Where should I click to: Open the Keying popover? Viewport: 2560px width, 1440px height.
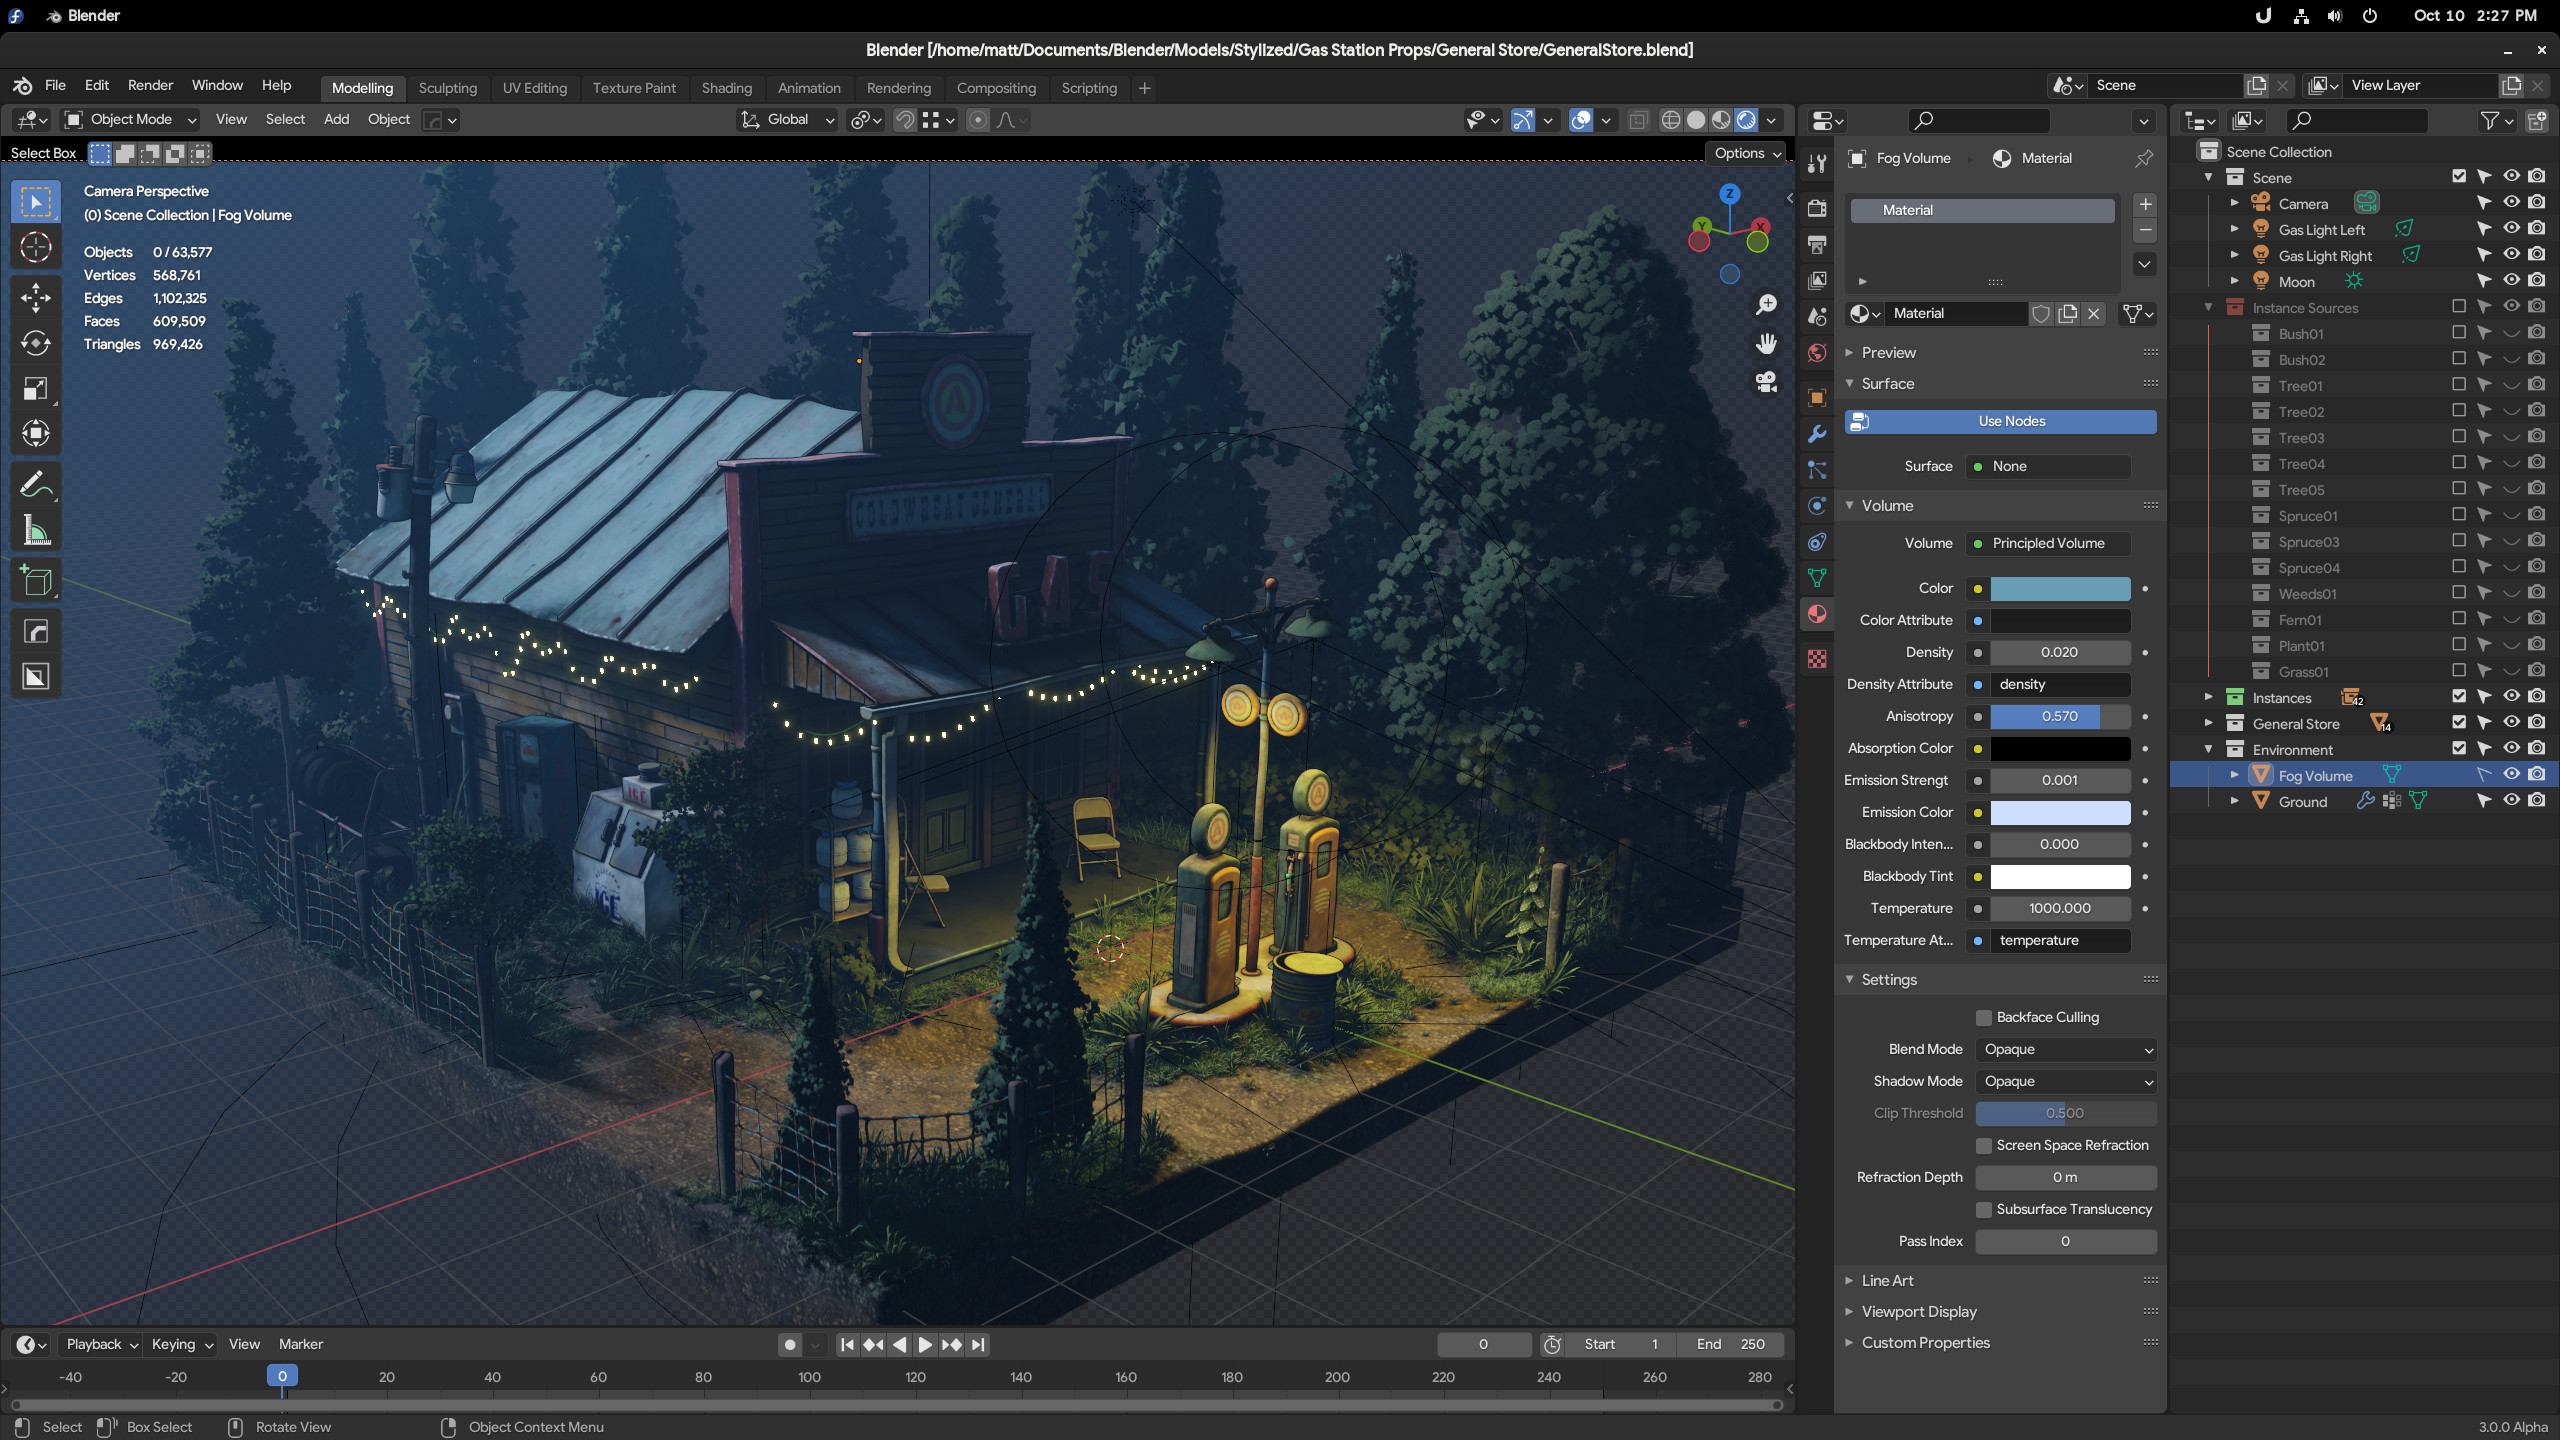[x=182, y=1345]
